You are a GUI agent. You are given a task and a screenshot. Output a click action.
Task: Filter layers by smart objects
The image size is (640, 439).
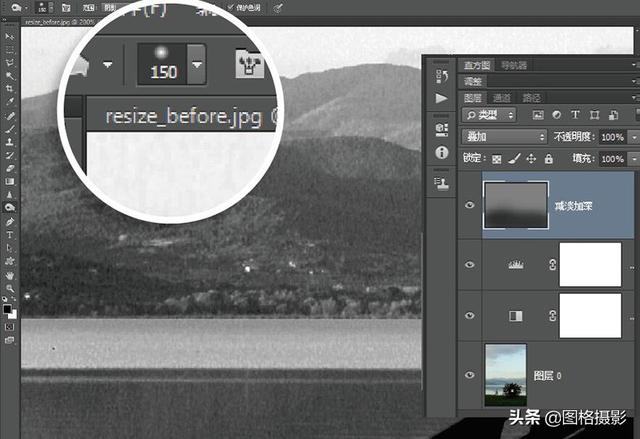(613, 115)
